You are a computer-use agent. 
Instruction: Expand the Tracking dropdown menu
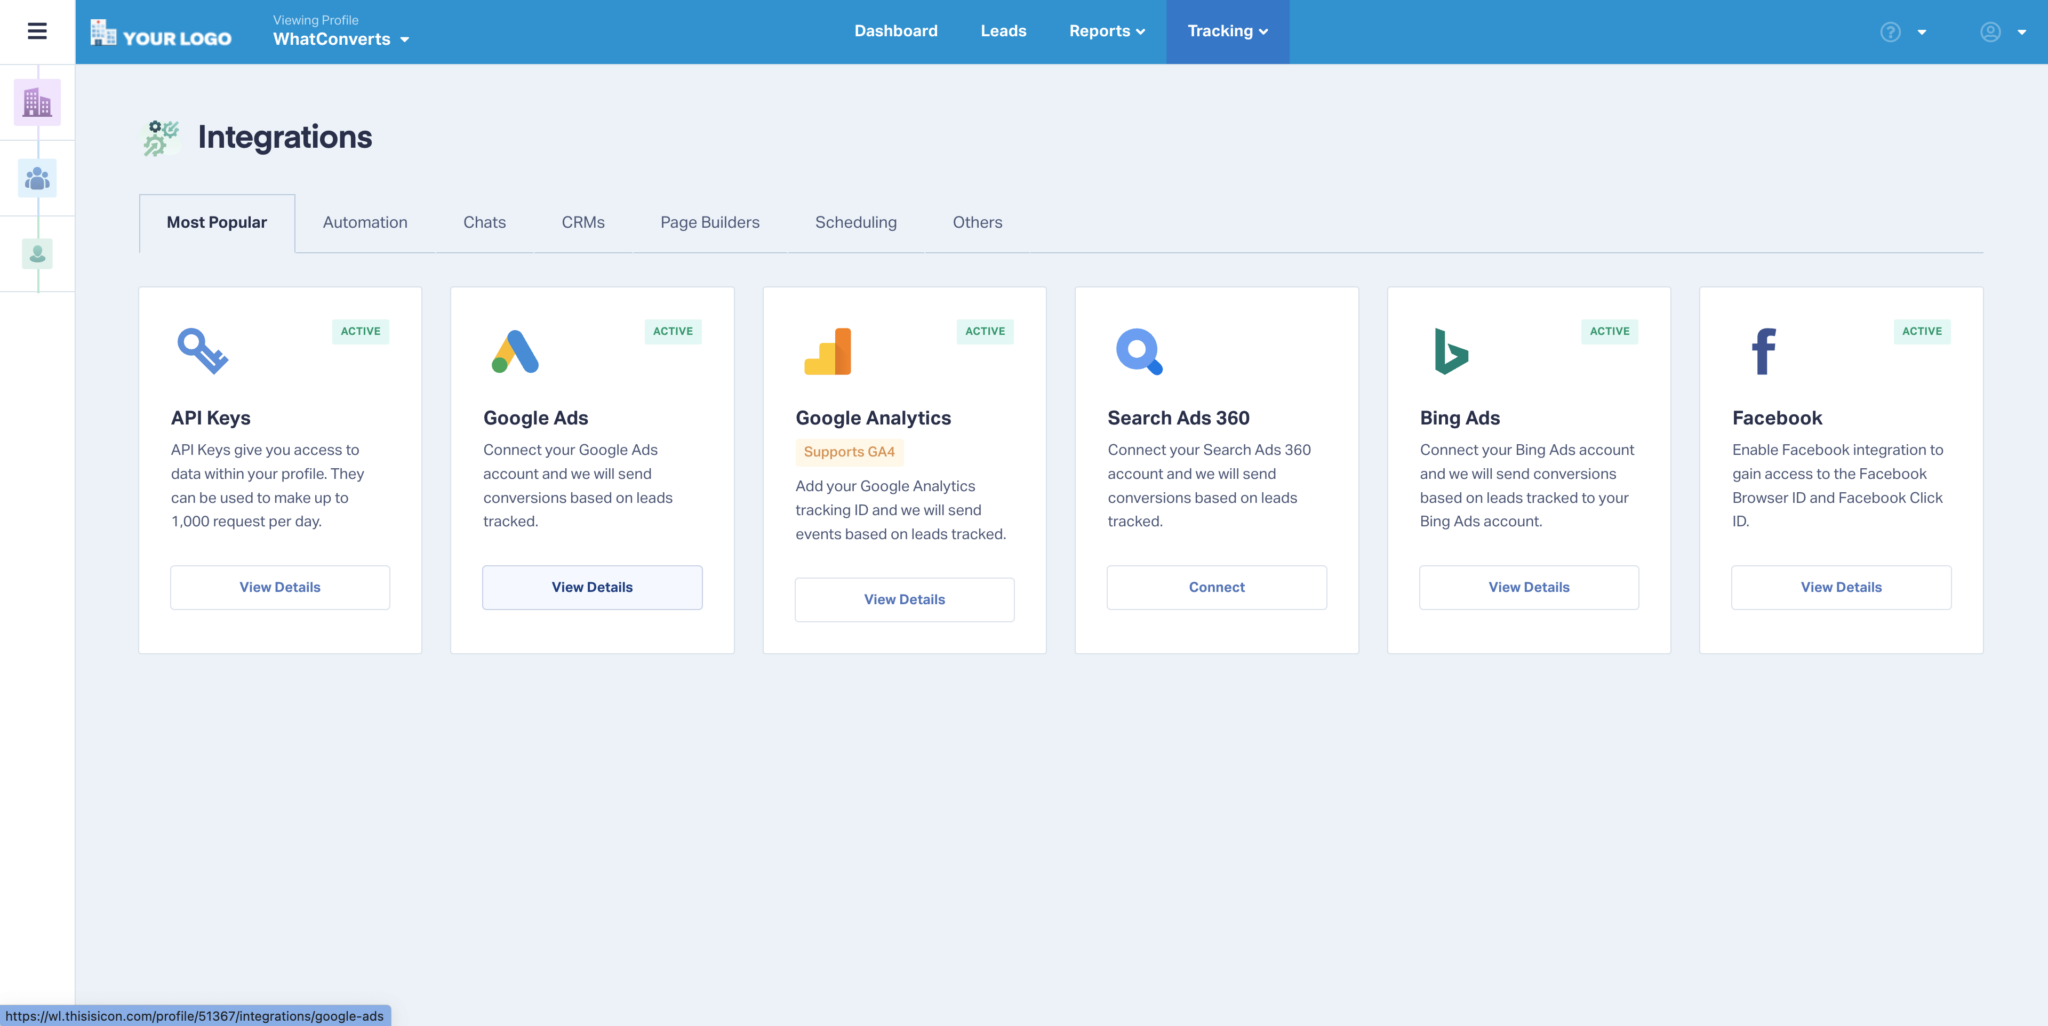(1227, 31)
